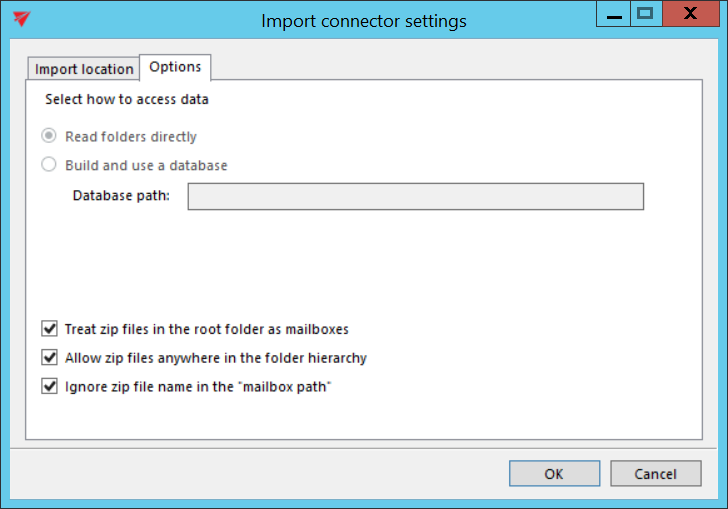Choose Build and use a database option
728x509 pixels.
[x=49, y=165]
